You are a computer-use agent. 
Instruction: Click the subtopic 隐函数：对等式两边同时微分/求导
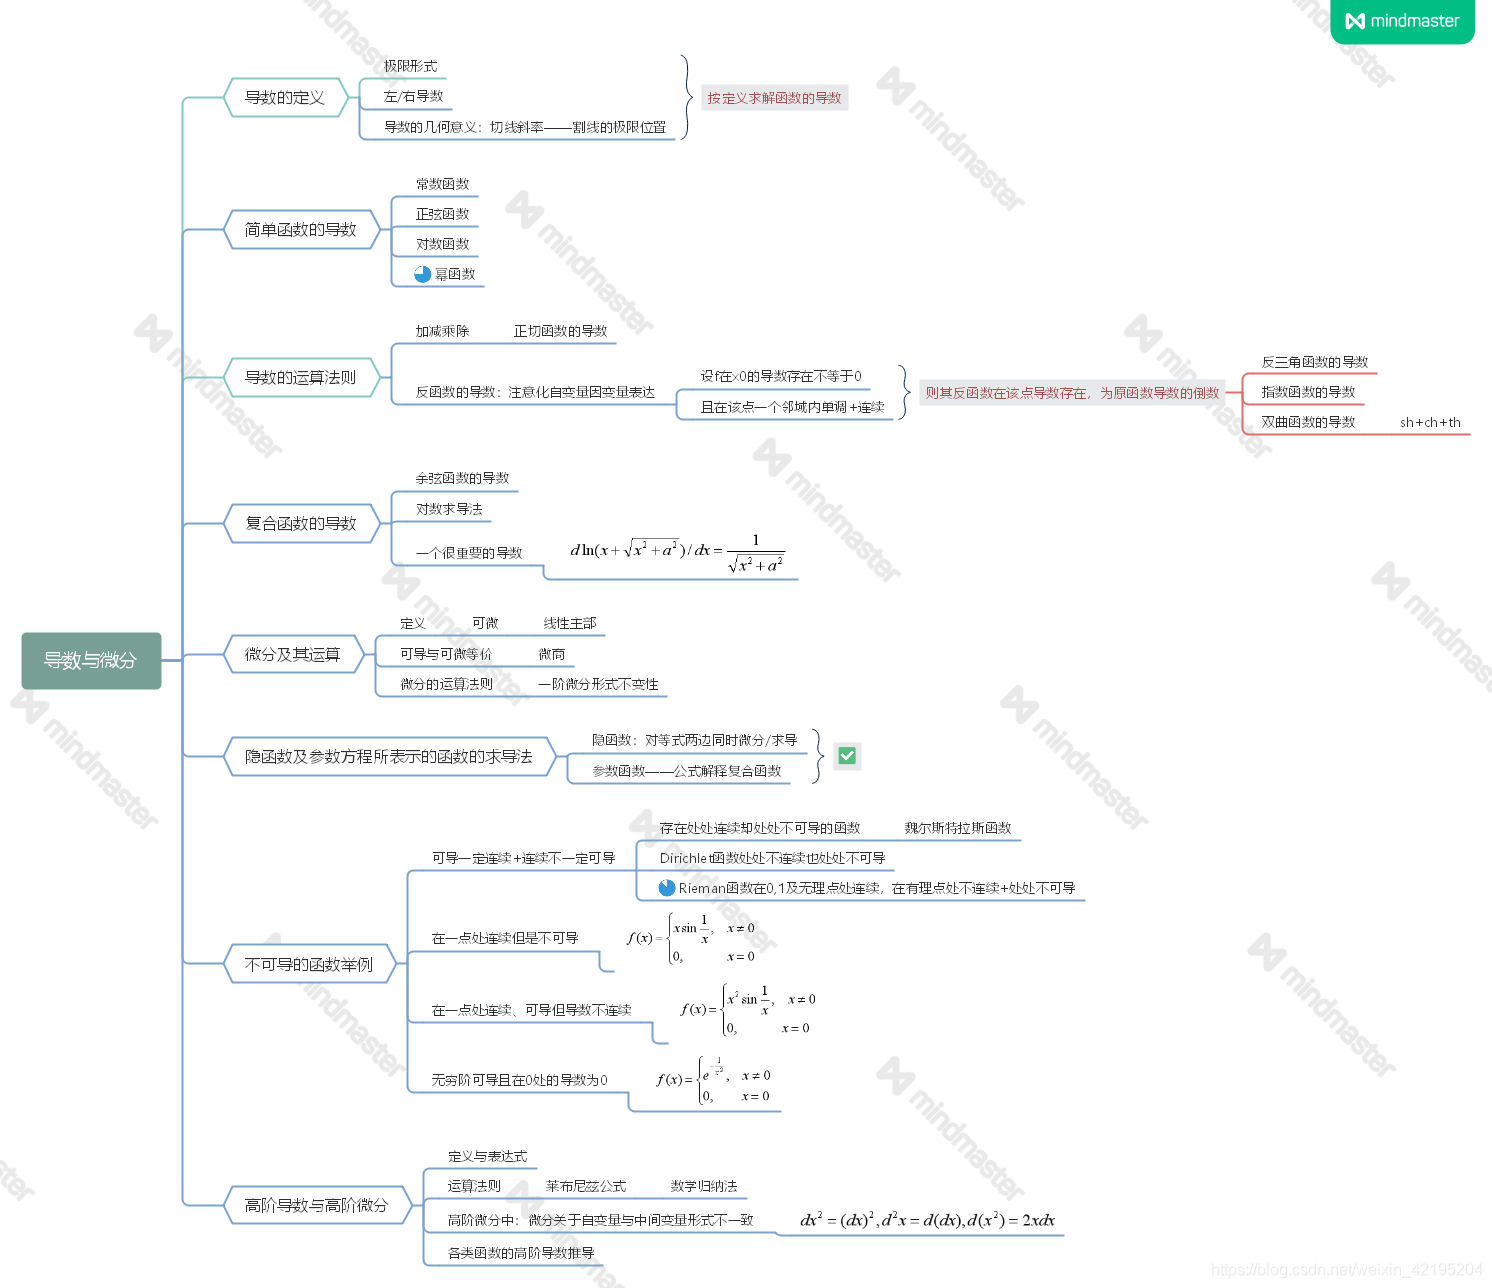click(695, 740)
